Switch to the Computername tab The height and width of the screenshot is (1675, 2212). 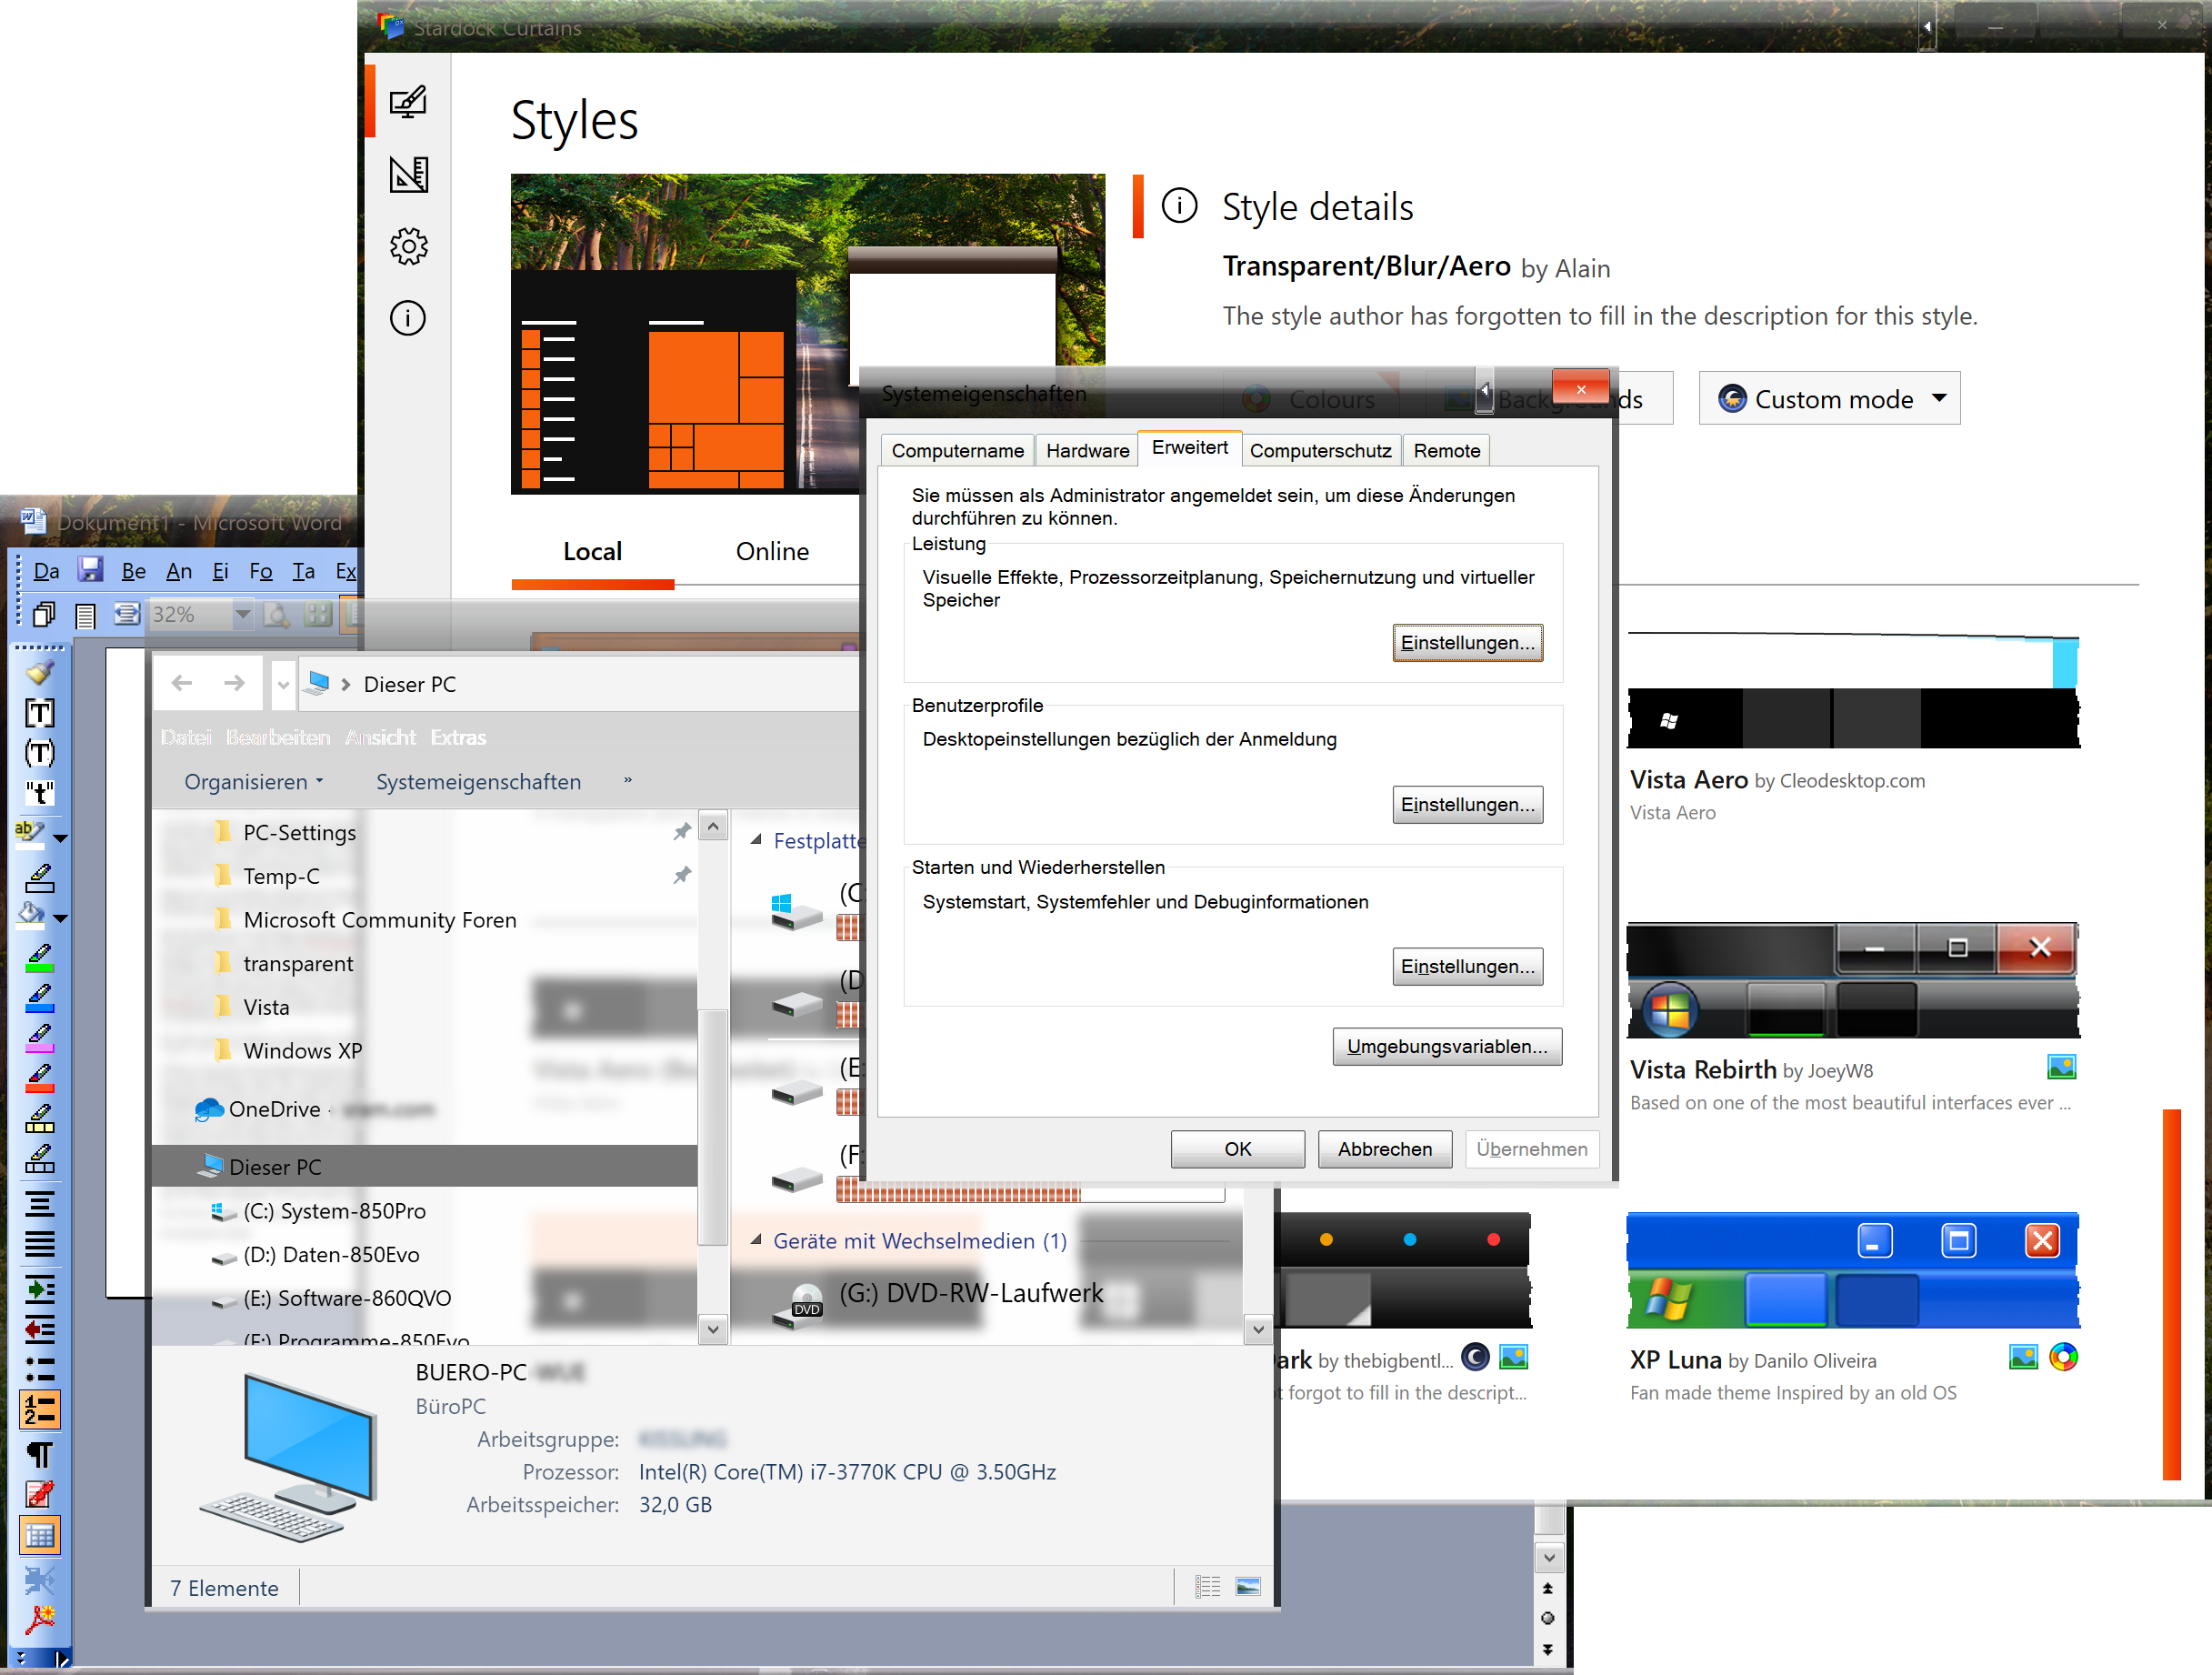pyautogui.click(x=957, y=451)
